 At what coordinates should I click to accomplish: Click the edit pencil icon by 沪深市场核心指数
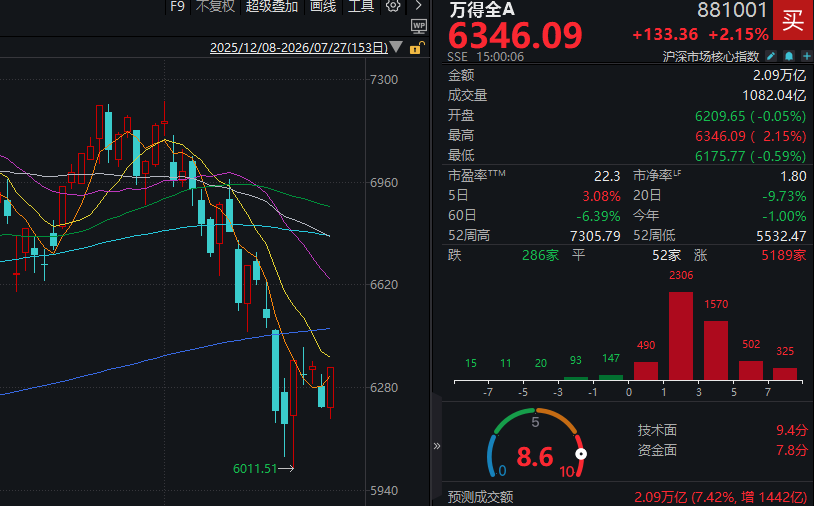point(771,56)
